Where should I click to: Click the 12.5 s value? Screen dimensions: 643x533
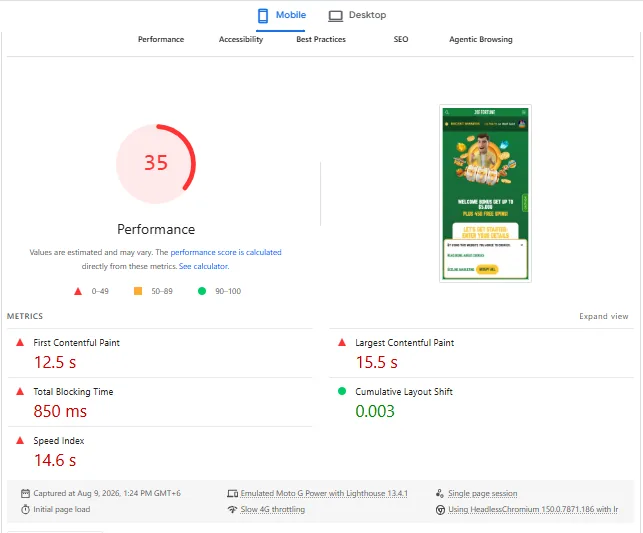point(55,362)
